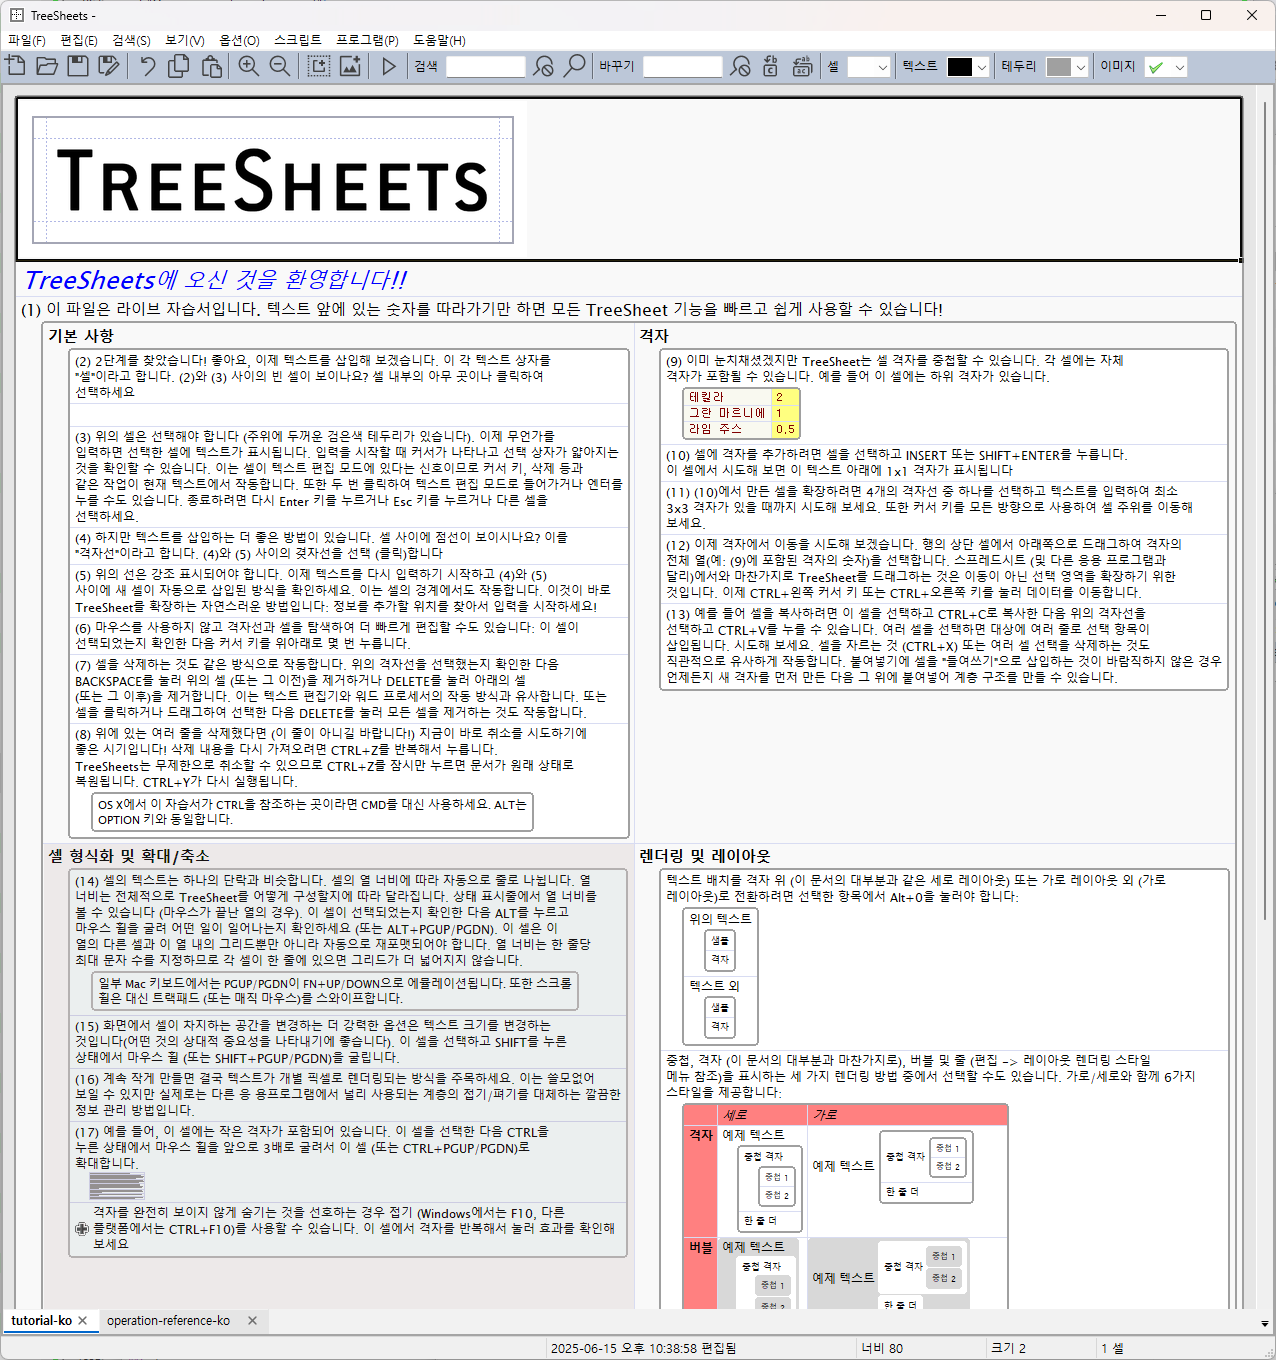Paste from clipboard via toolbar icon
This screenshot has width=1276, height=1360.
pyautogui.click(x=211, y=66)
